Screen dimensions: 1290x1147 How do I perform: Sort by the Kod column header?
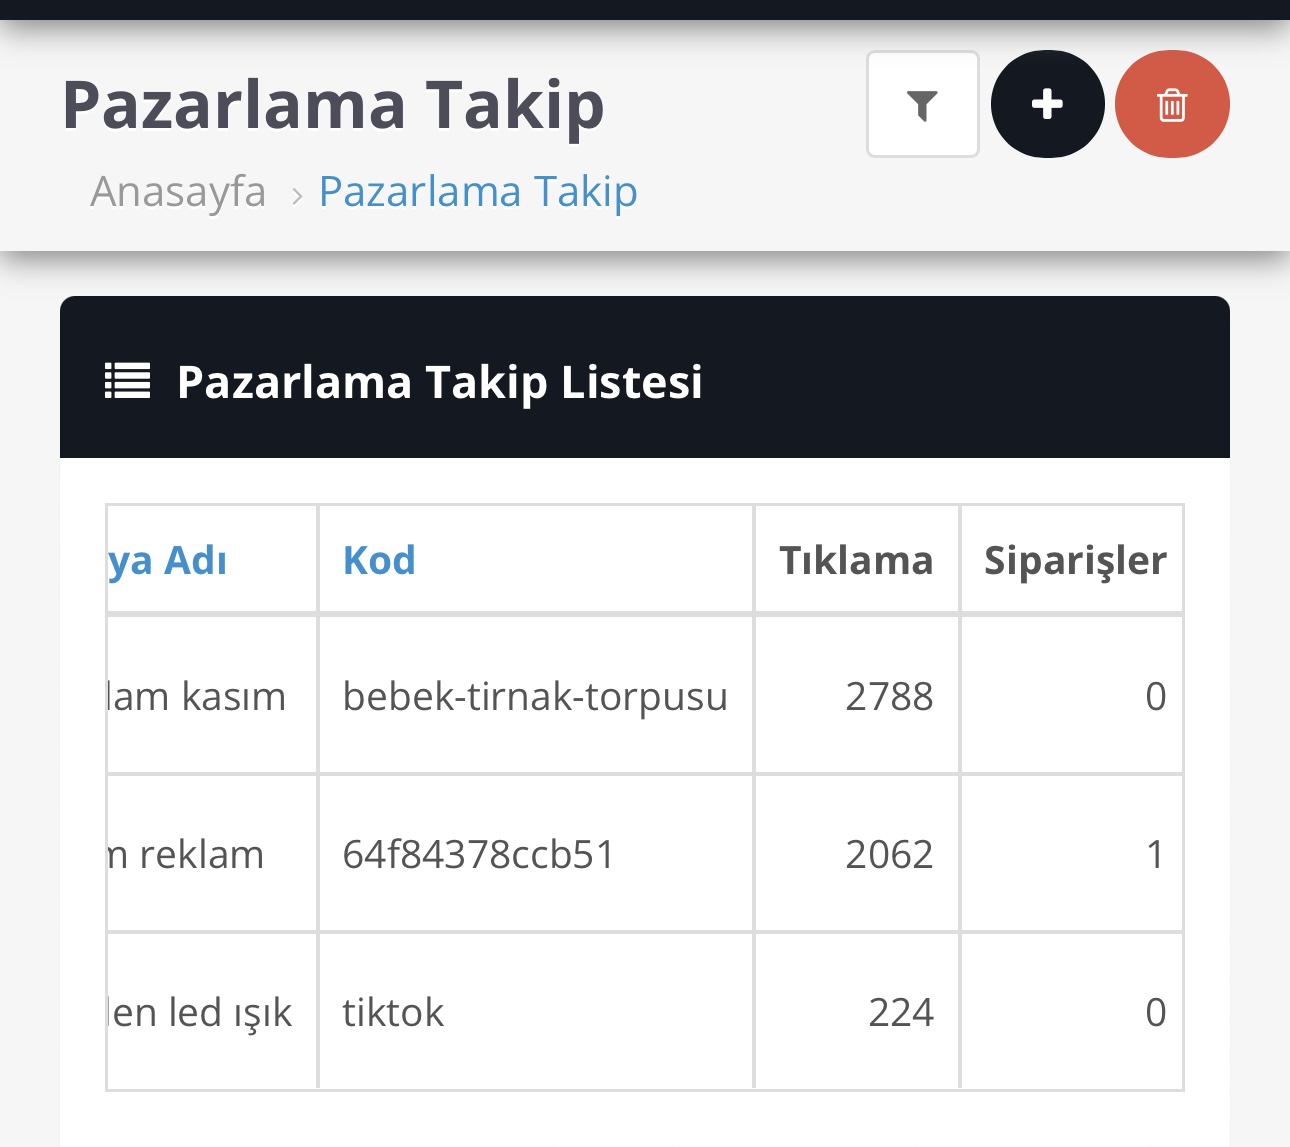[379, 560]
